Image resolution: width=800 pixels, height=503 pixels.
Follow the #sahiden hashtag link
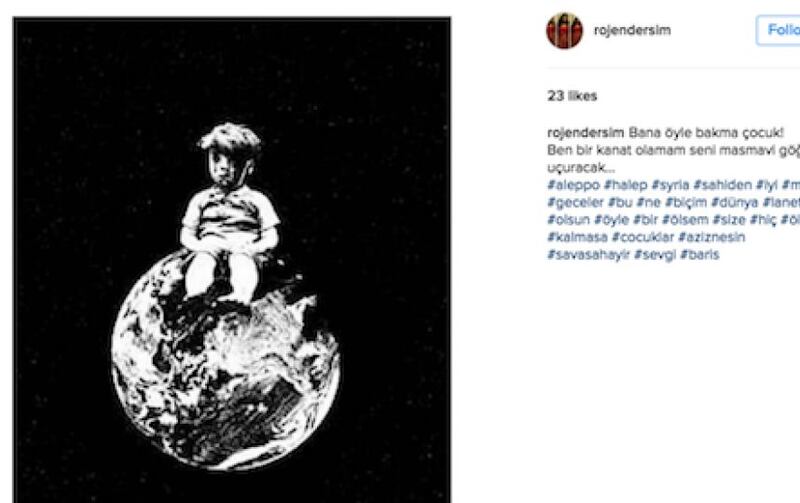(722, 185)
